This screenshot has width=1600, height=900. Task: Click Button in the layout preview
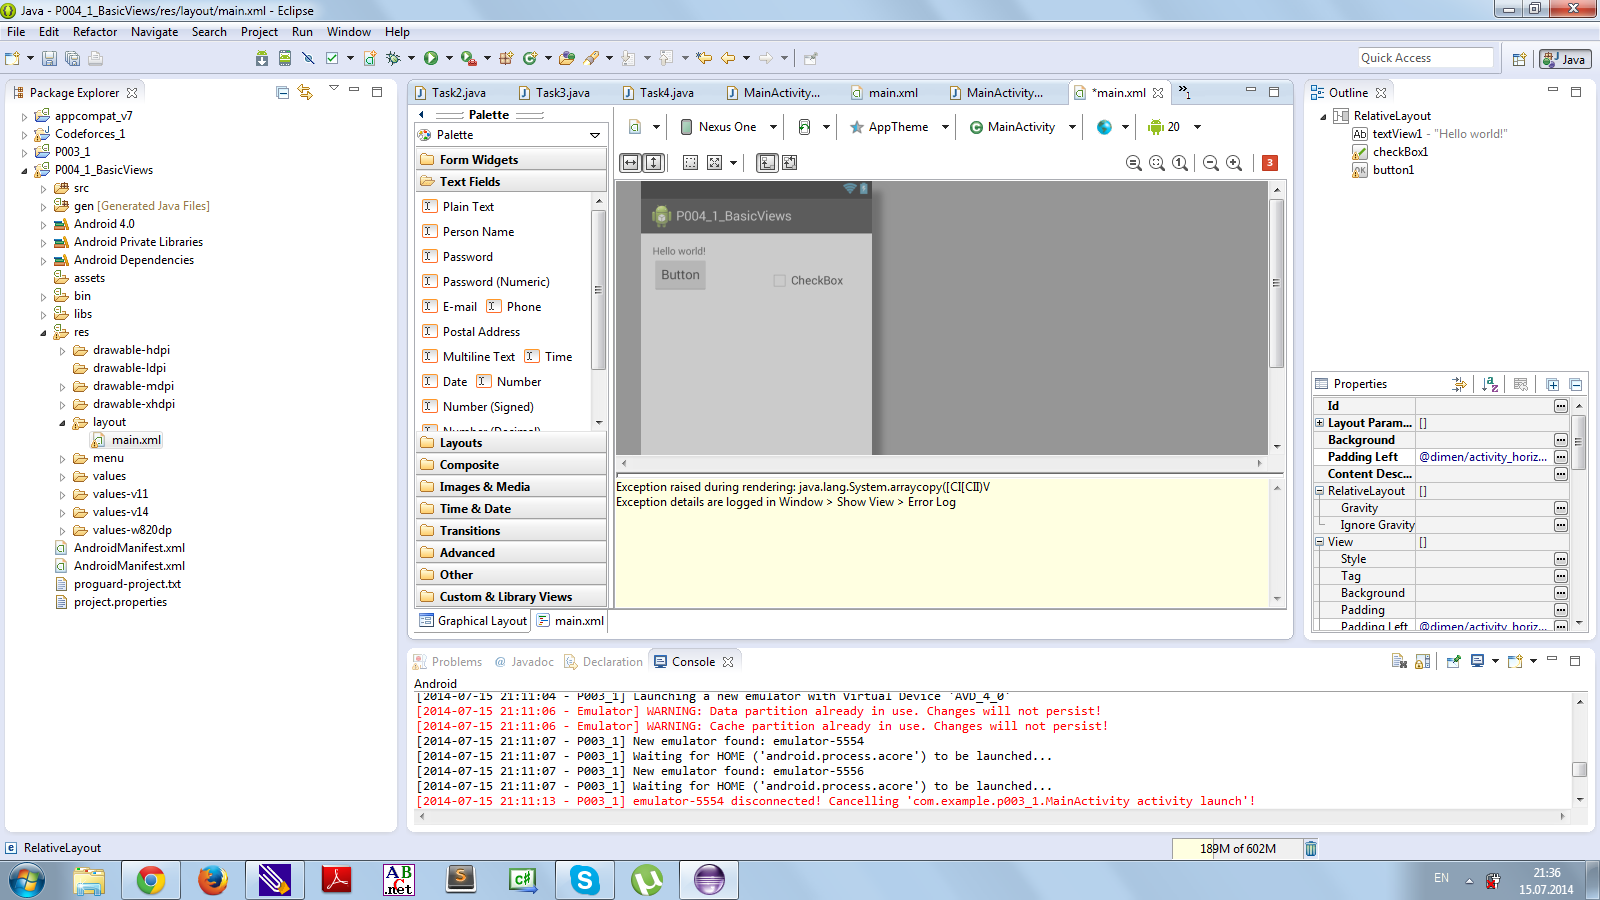click(680, 275)
